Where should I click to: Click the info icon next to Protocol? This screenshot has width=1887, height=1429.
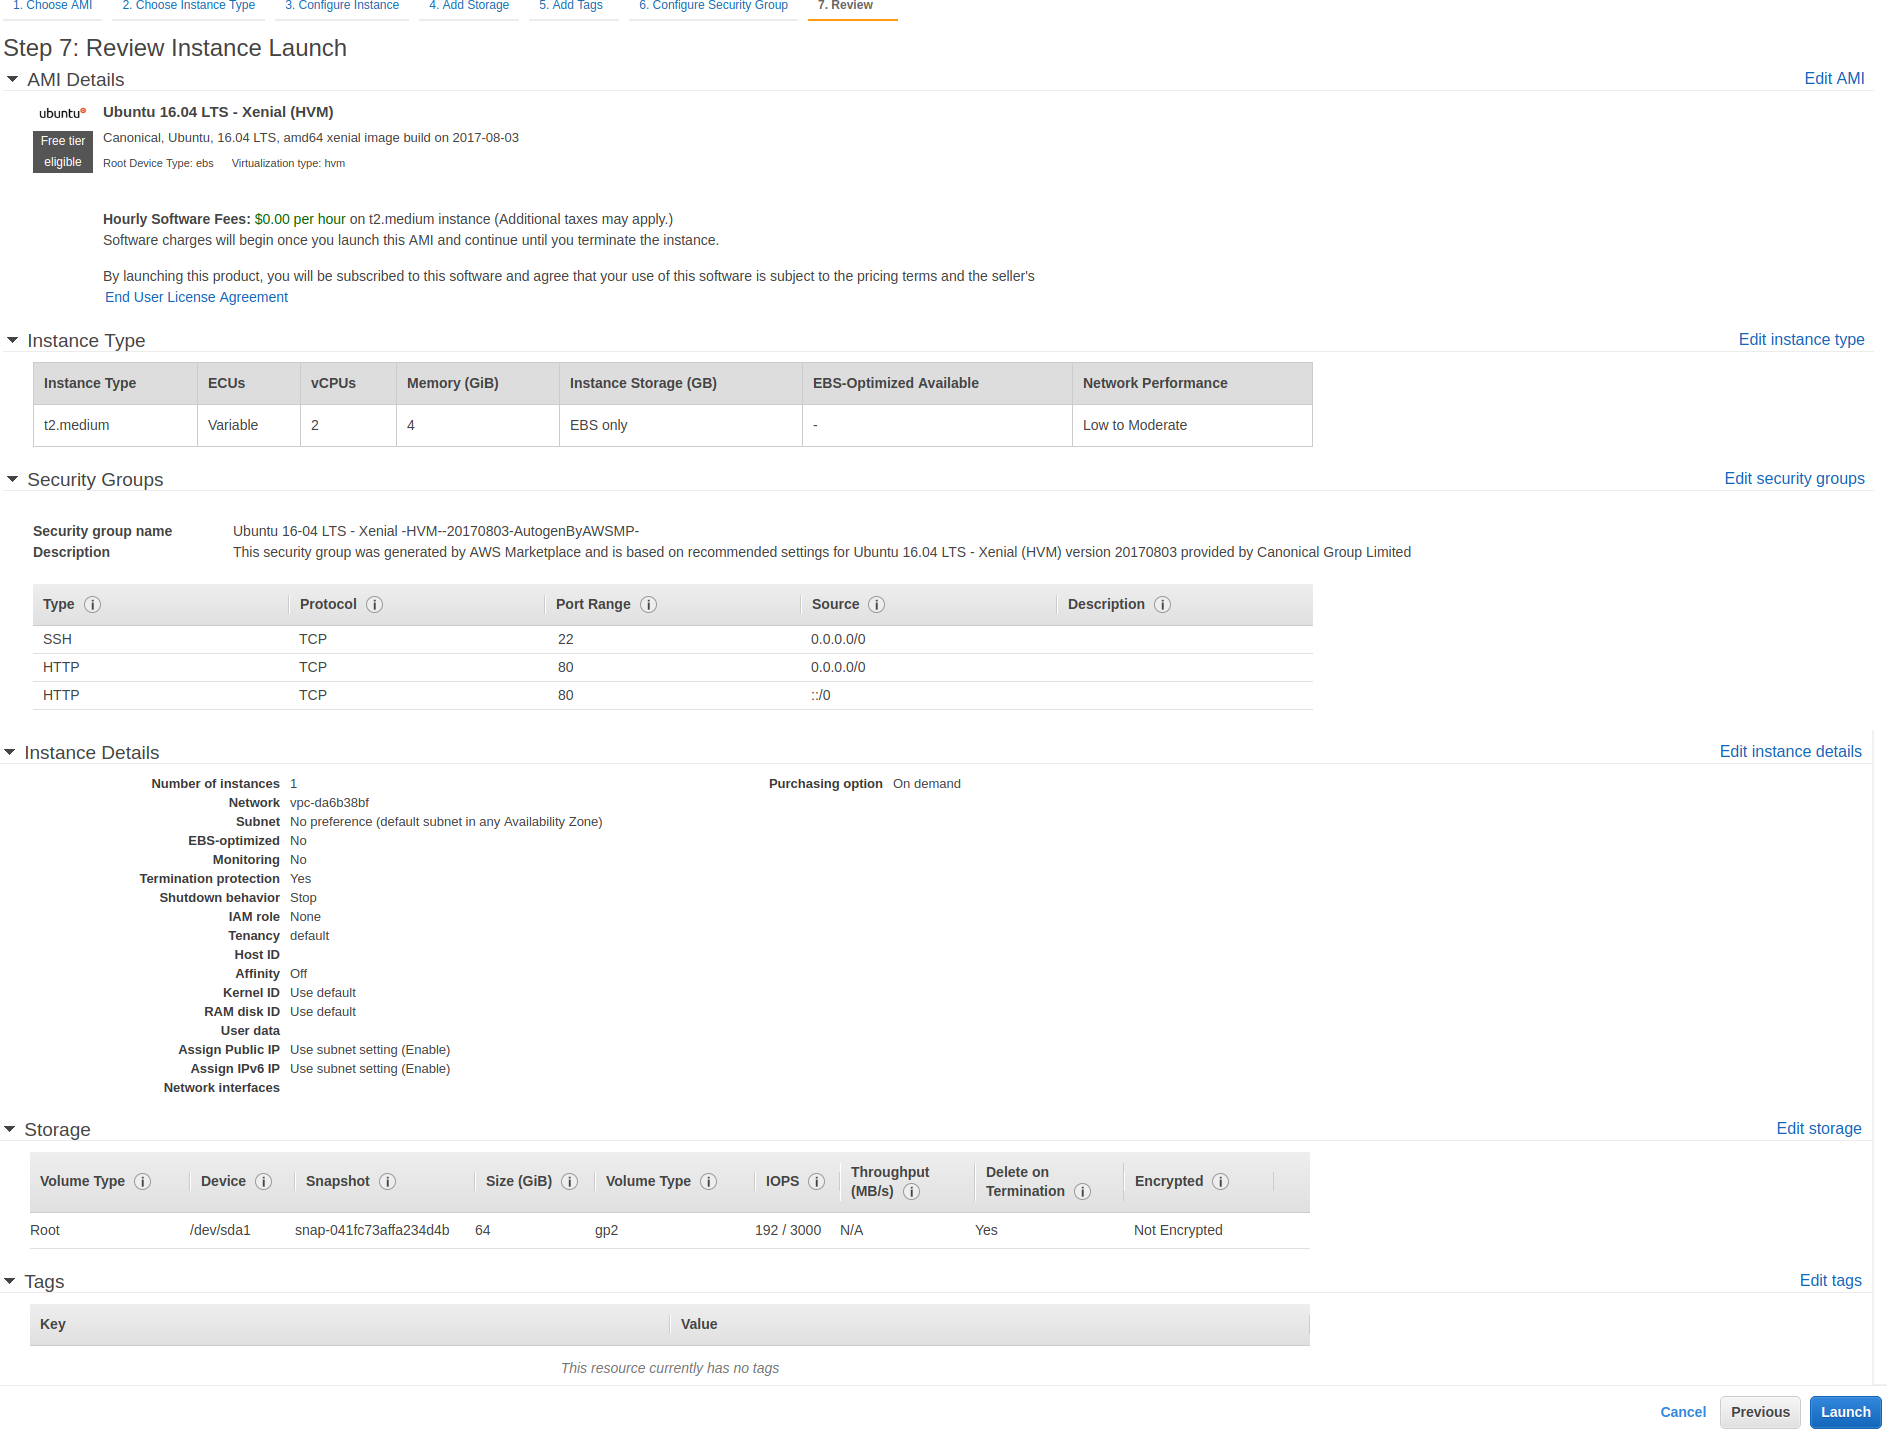[375, 605]
